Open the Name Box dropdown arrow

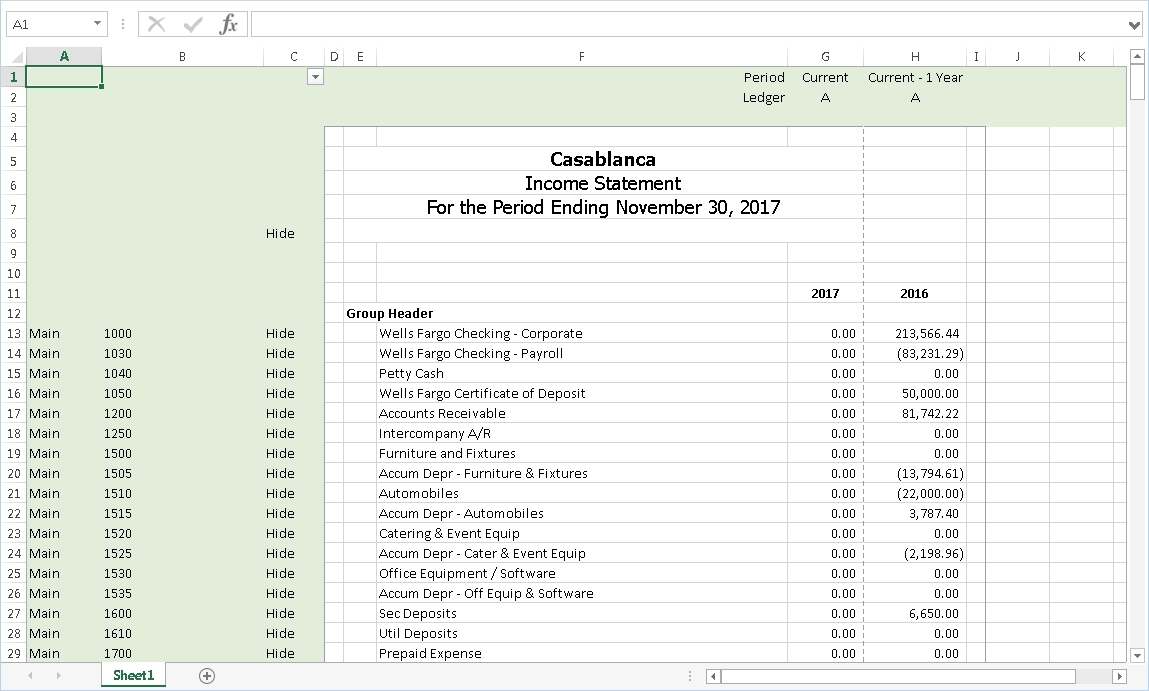click(95, 23)
